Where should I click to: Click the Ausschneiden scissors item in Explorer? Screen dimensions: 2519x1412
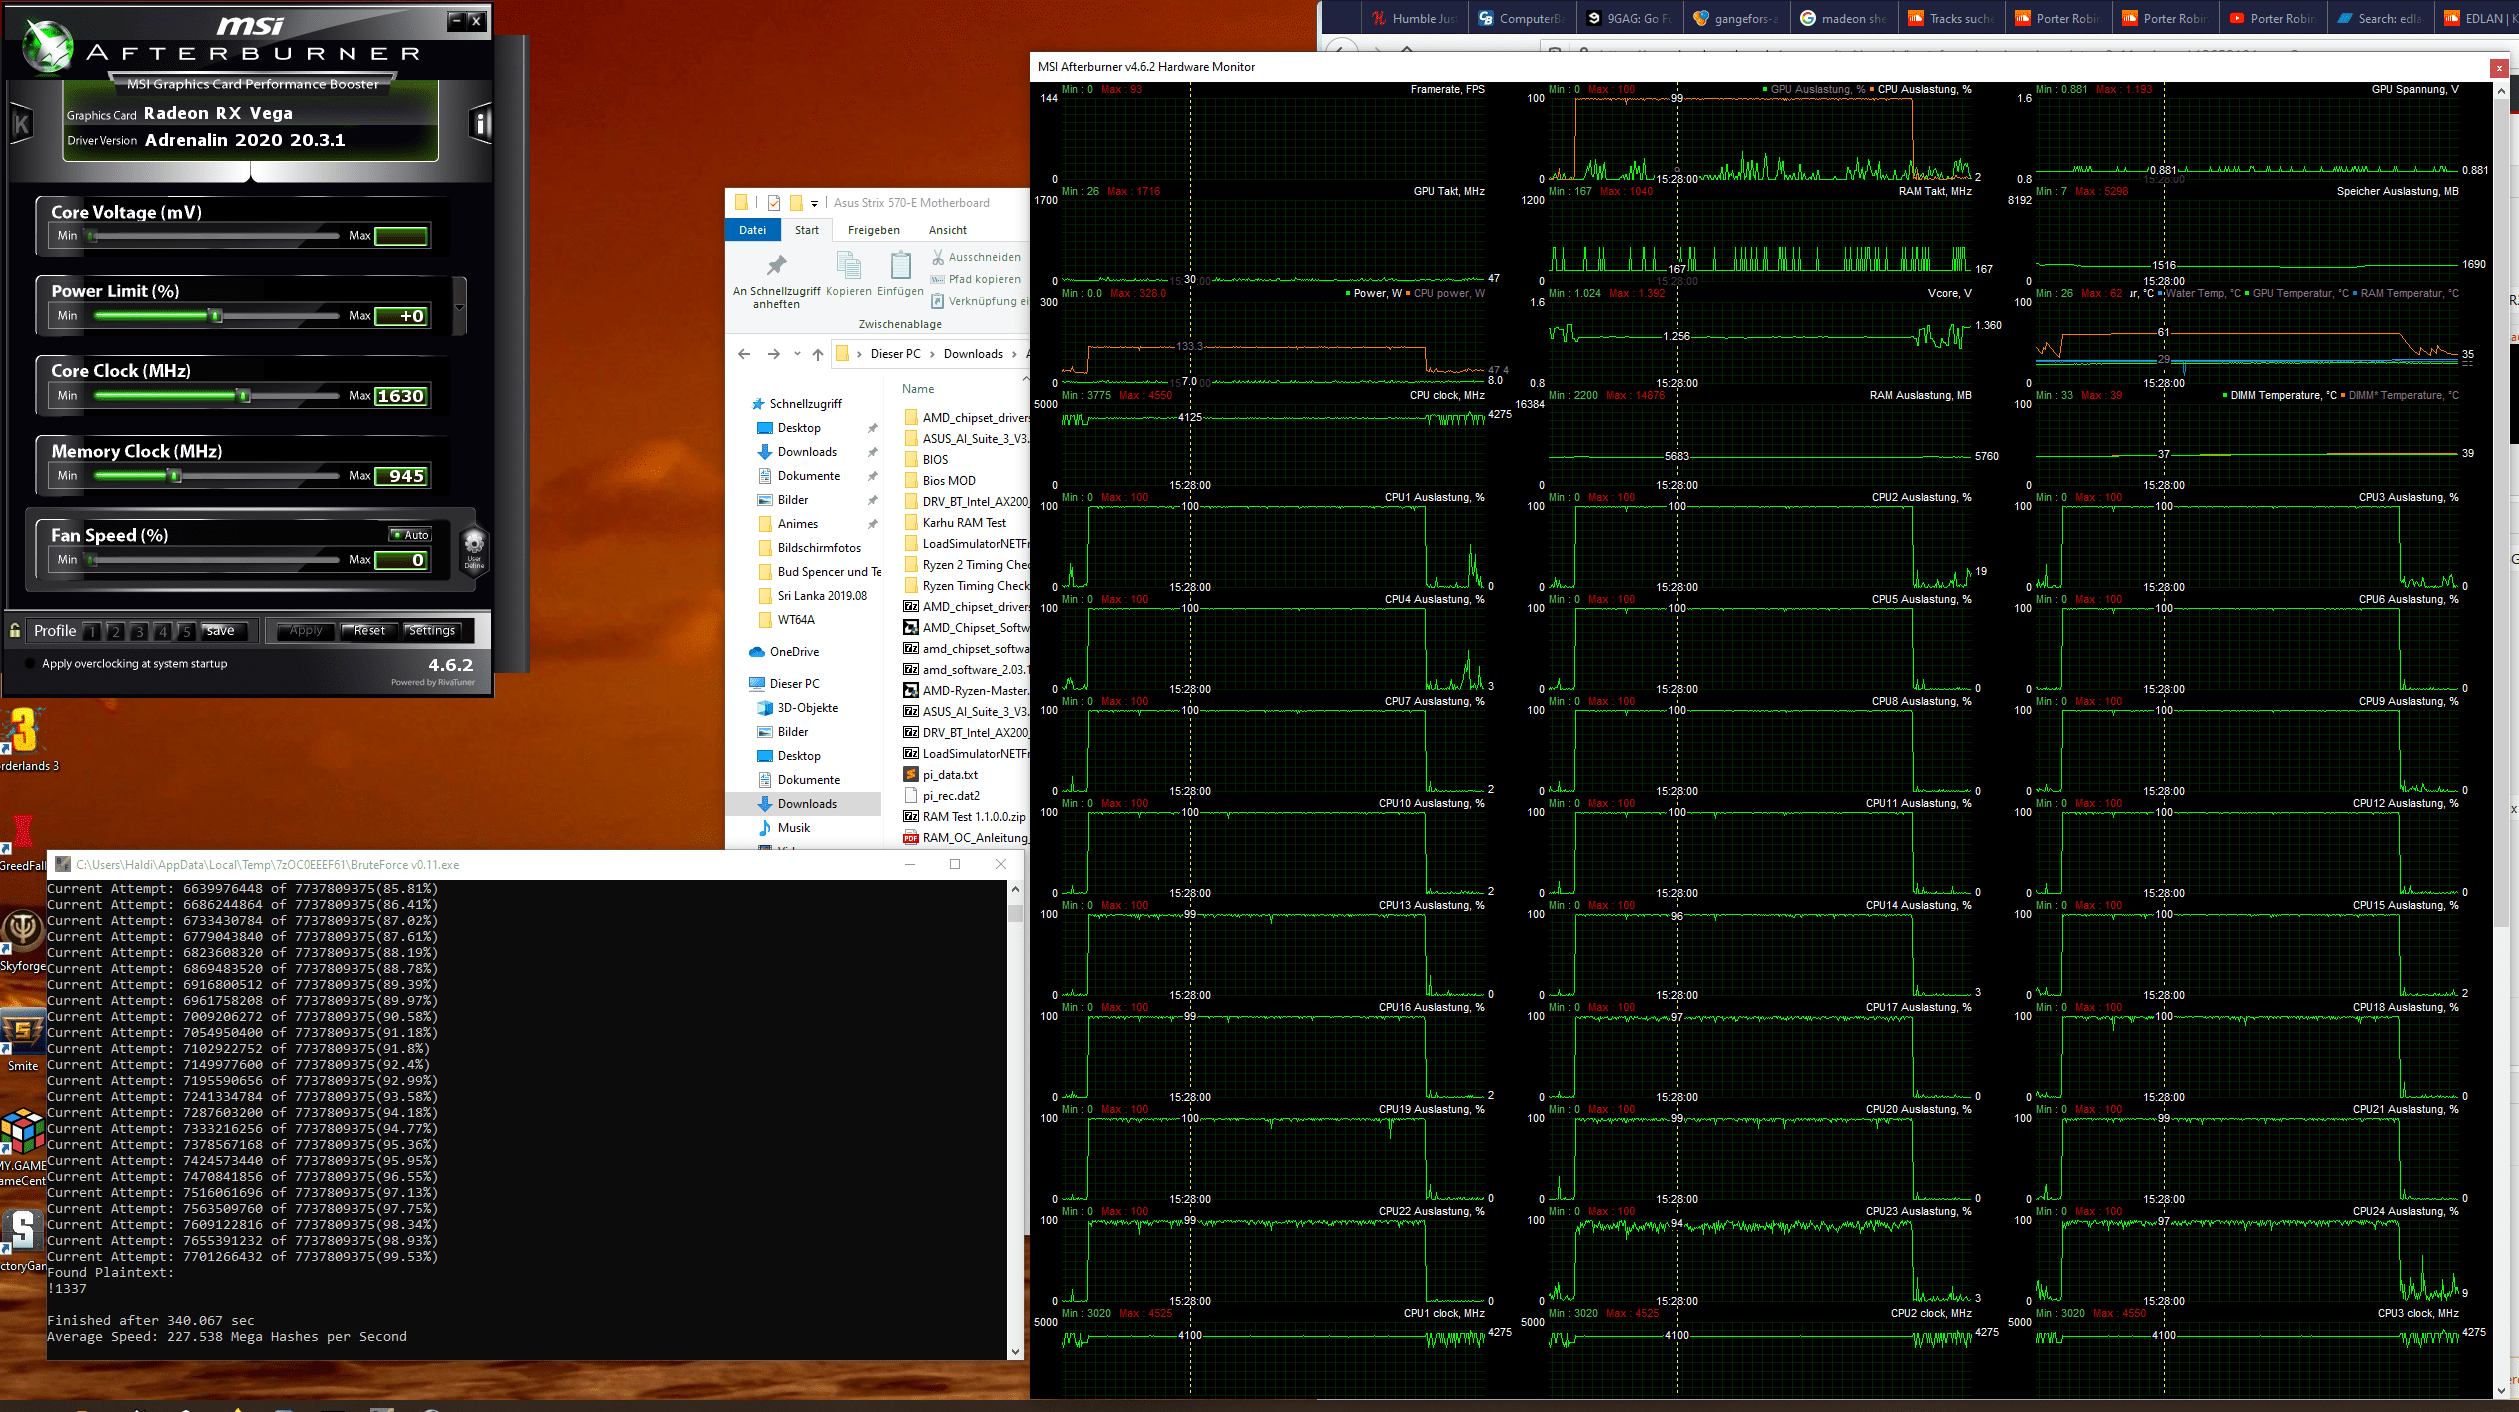click(x=976, y=257)
